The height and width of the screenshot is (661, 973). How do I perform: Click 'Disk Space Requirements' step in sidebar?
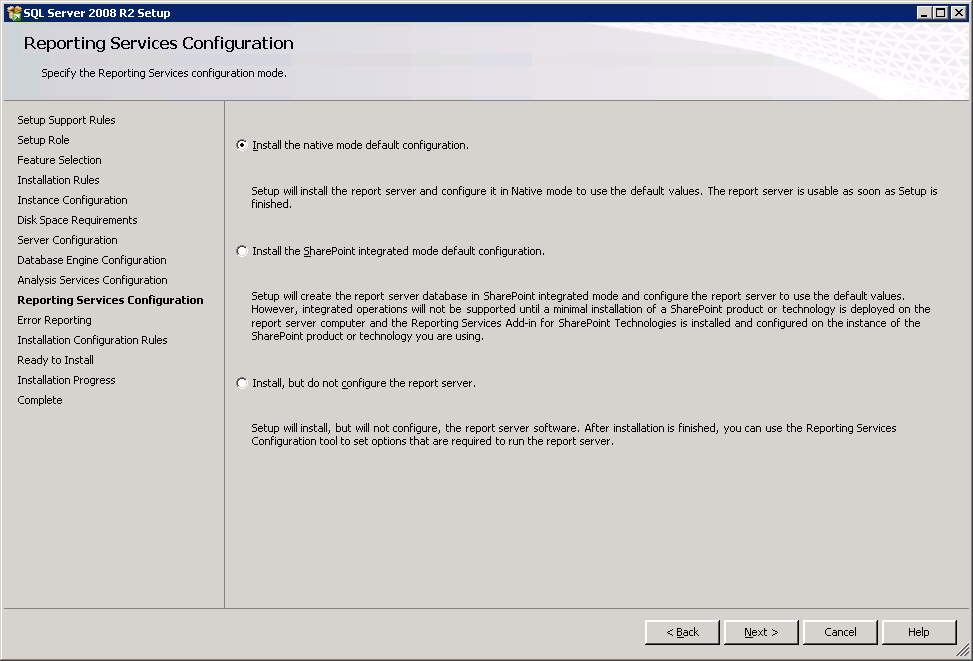pos(77,220)
